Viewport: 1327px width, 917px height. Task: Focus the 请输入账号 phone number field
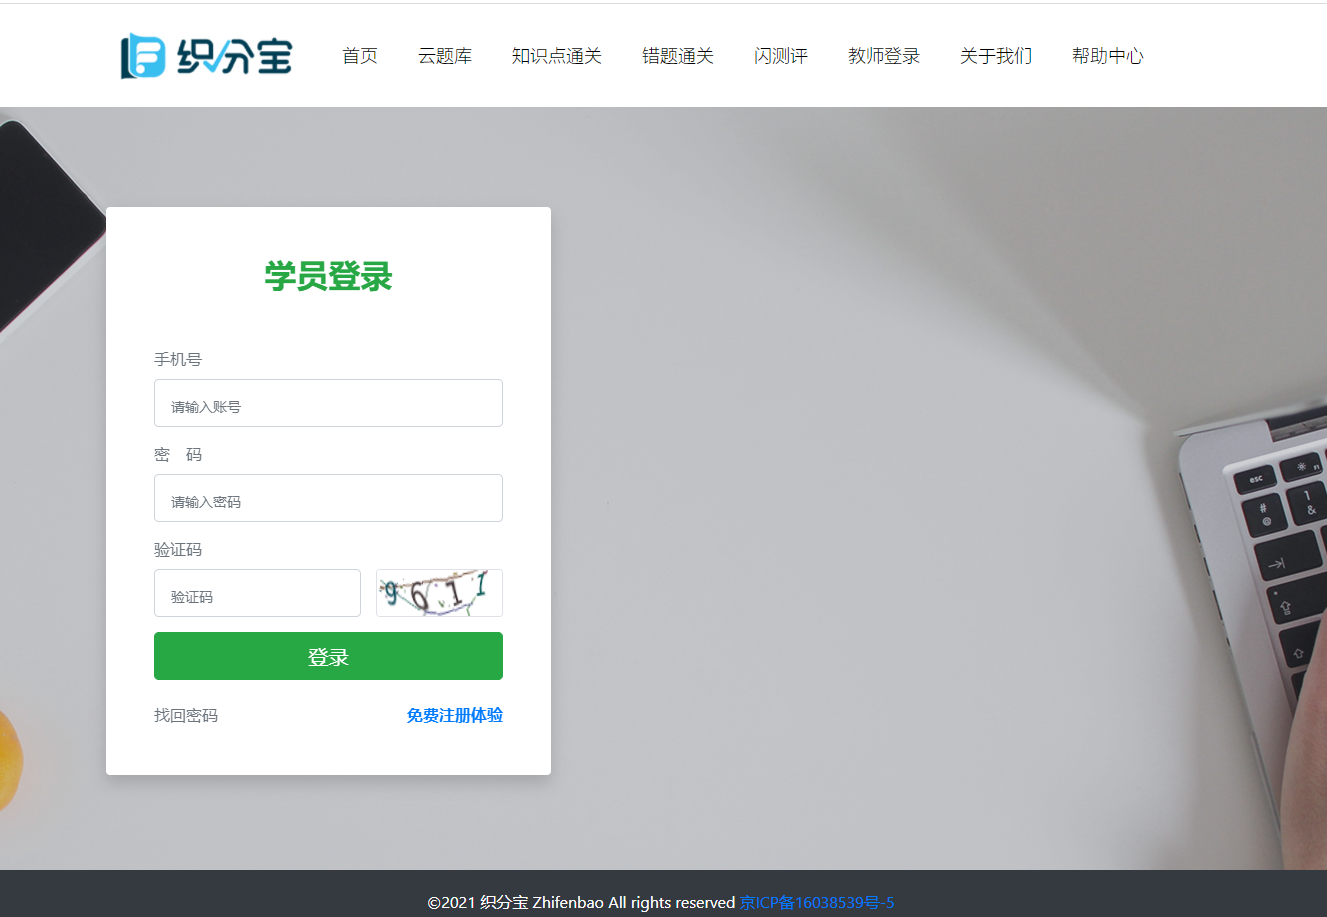click(328, 403)
